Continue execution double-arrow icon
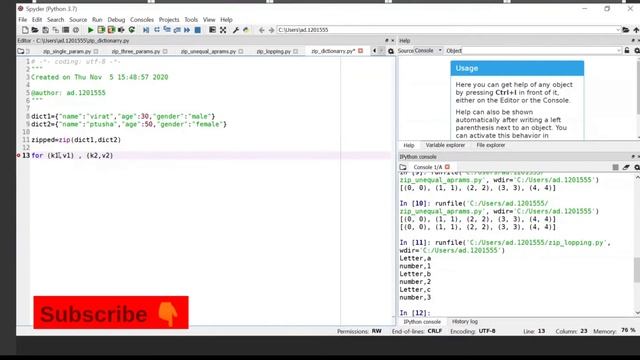This screenshot has width=640, height=360. point(187,30)
